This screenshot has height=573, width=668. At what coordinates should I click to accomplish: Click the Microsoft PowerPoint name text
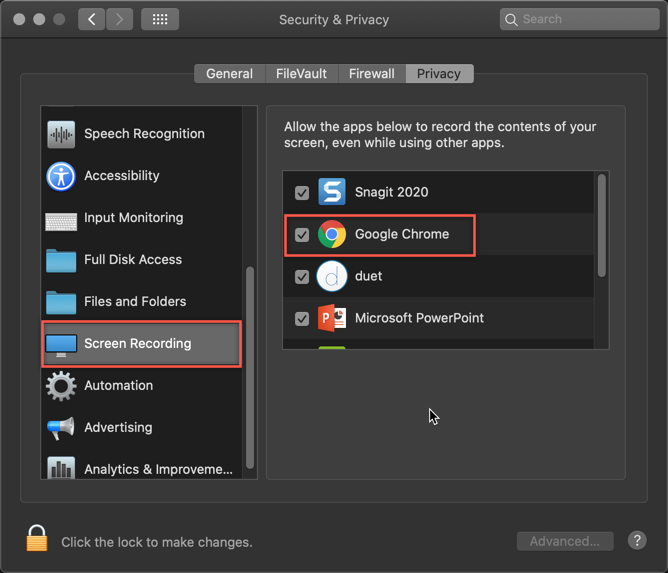419,318
